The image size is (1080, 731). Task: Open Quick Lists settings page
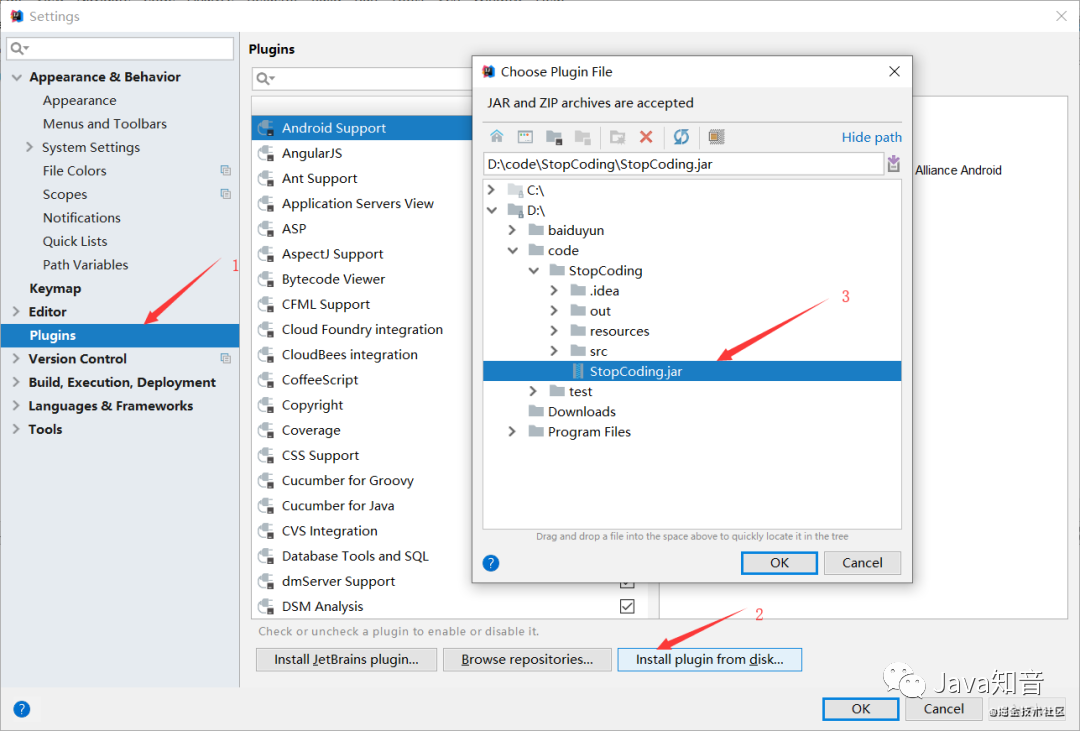[x=75, y=241]
